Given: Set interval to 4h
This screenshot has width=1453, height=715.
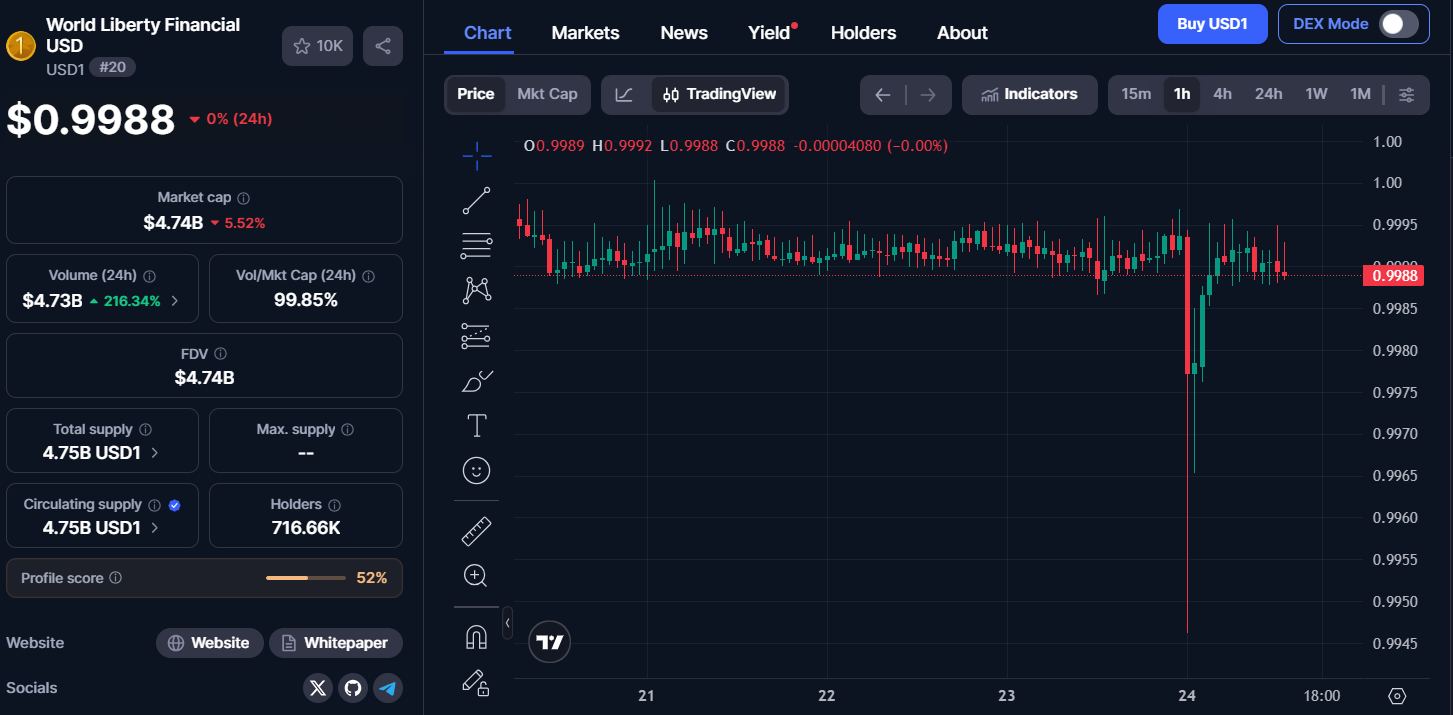Looking at the screenshot, I should pos(1222,94).
